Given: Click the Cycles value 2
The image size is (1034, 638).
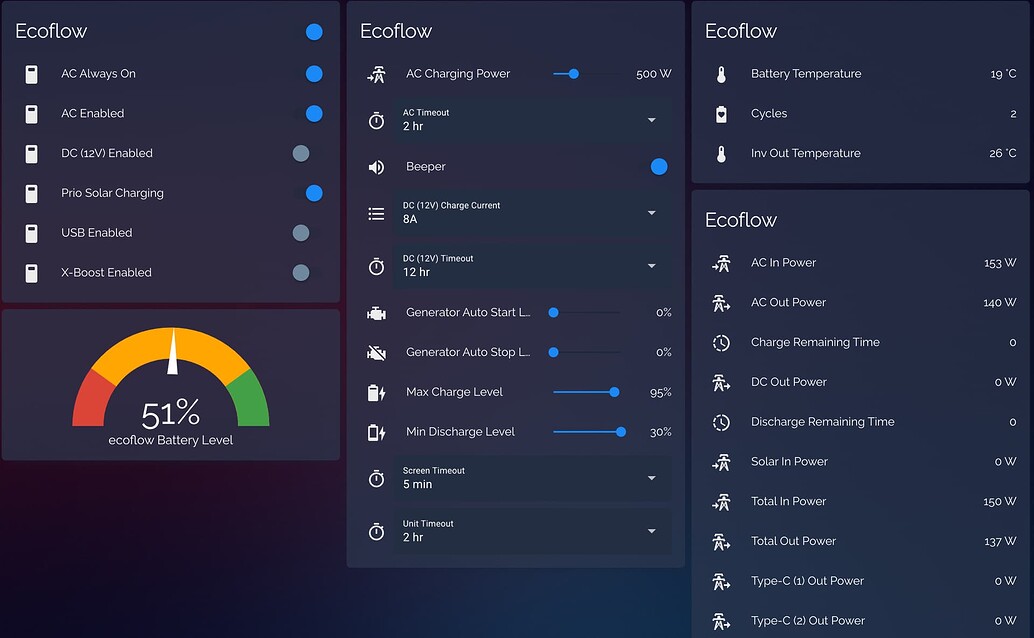Looking at the screenshot, I should pos(1013,113).
